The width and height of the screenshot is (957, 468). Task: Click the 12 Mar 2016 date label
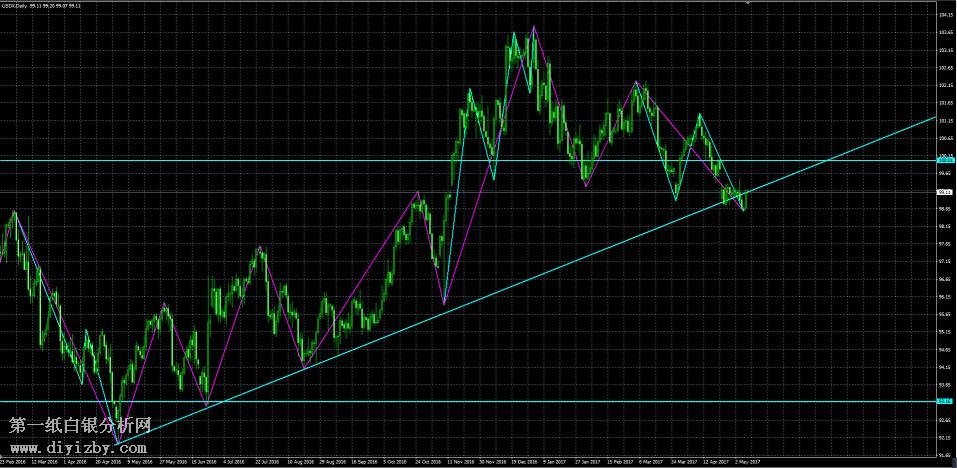coord(45,462)
